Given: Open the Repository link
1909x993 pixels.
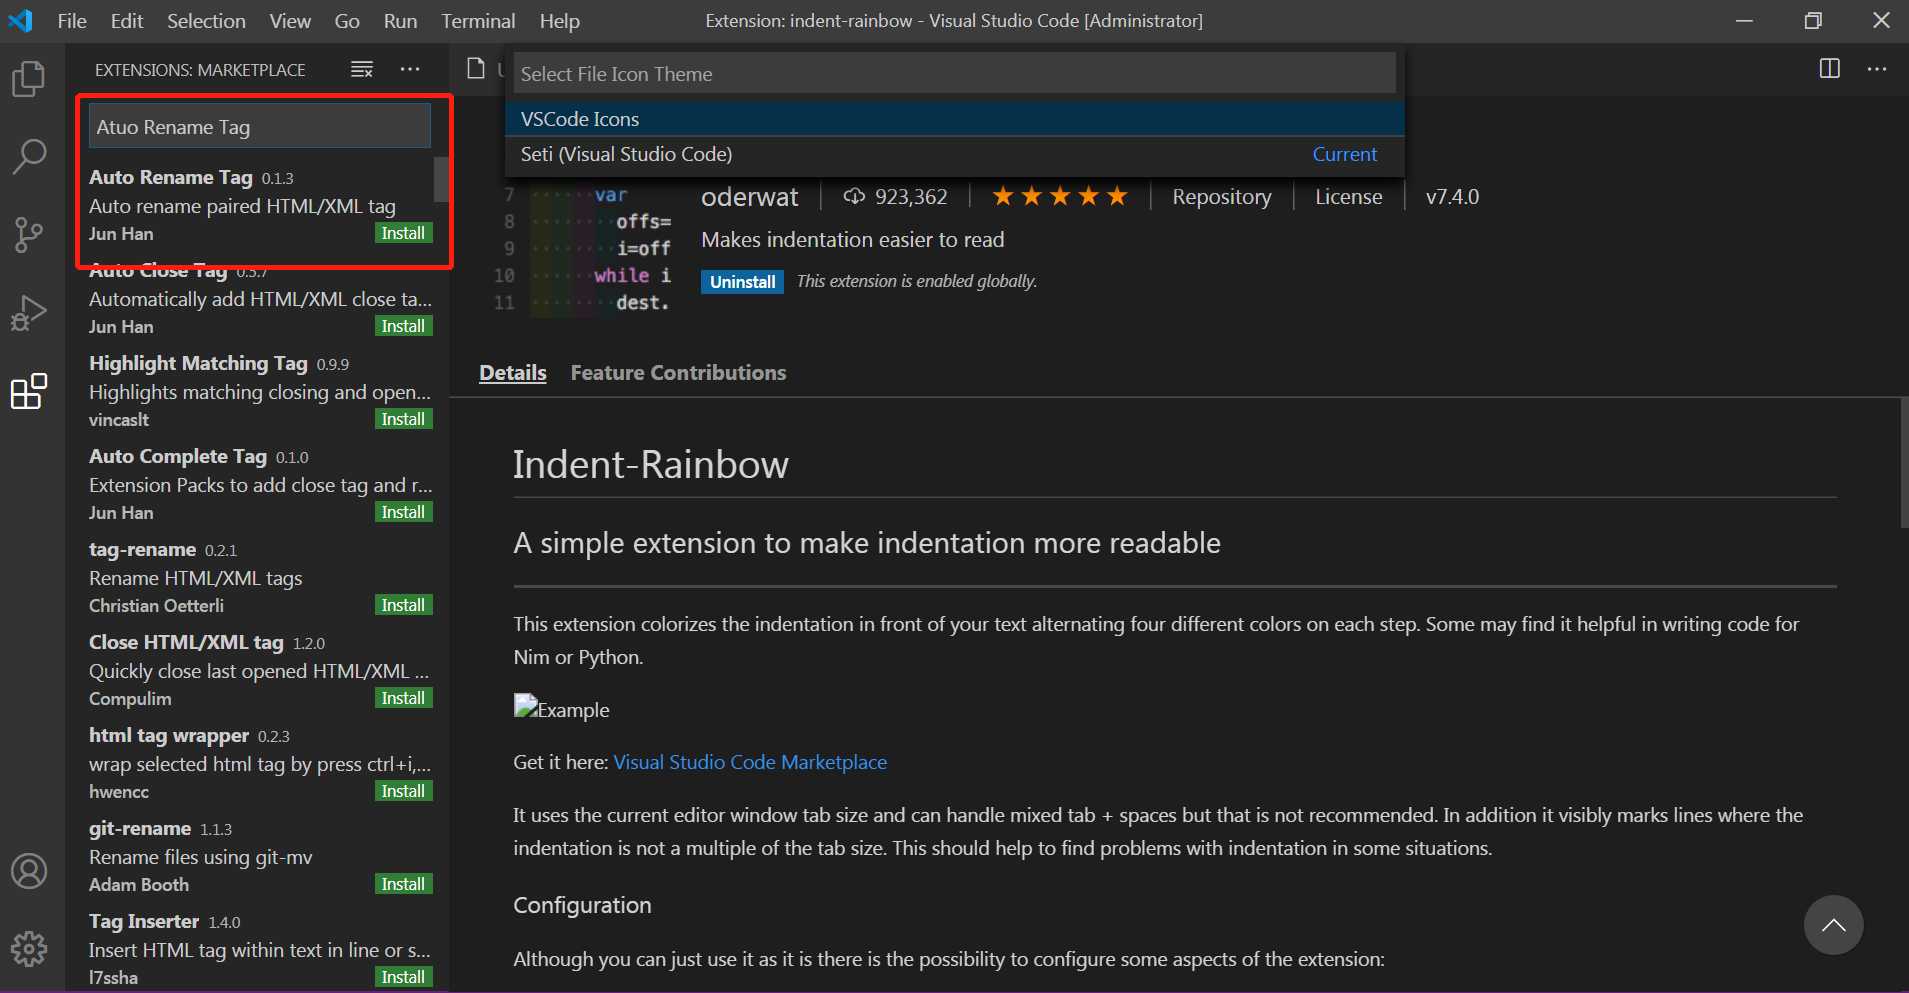Looking at the screenshot, I should 1221,197.
